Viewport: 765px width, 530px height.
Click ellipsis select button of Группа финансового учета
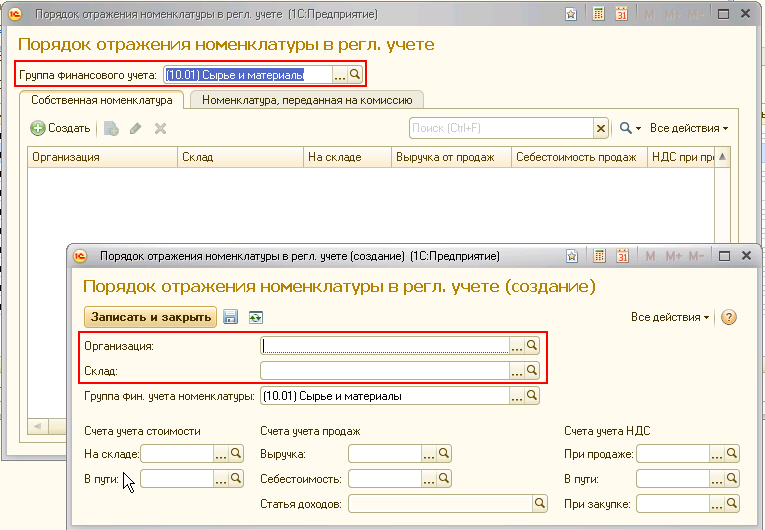point(340,75)
